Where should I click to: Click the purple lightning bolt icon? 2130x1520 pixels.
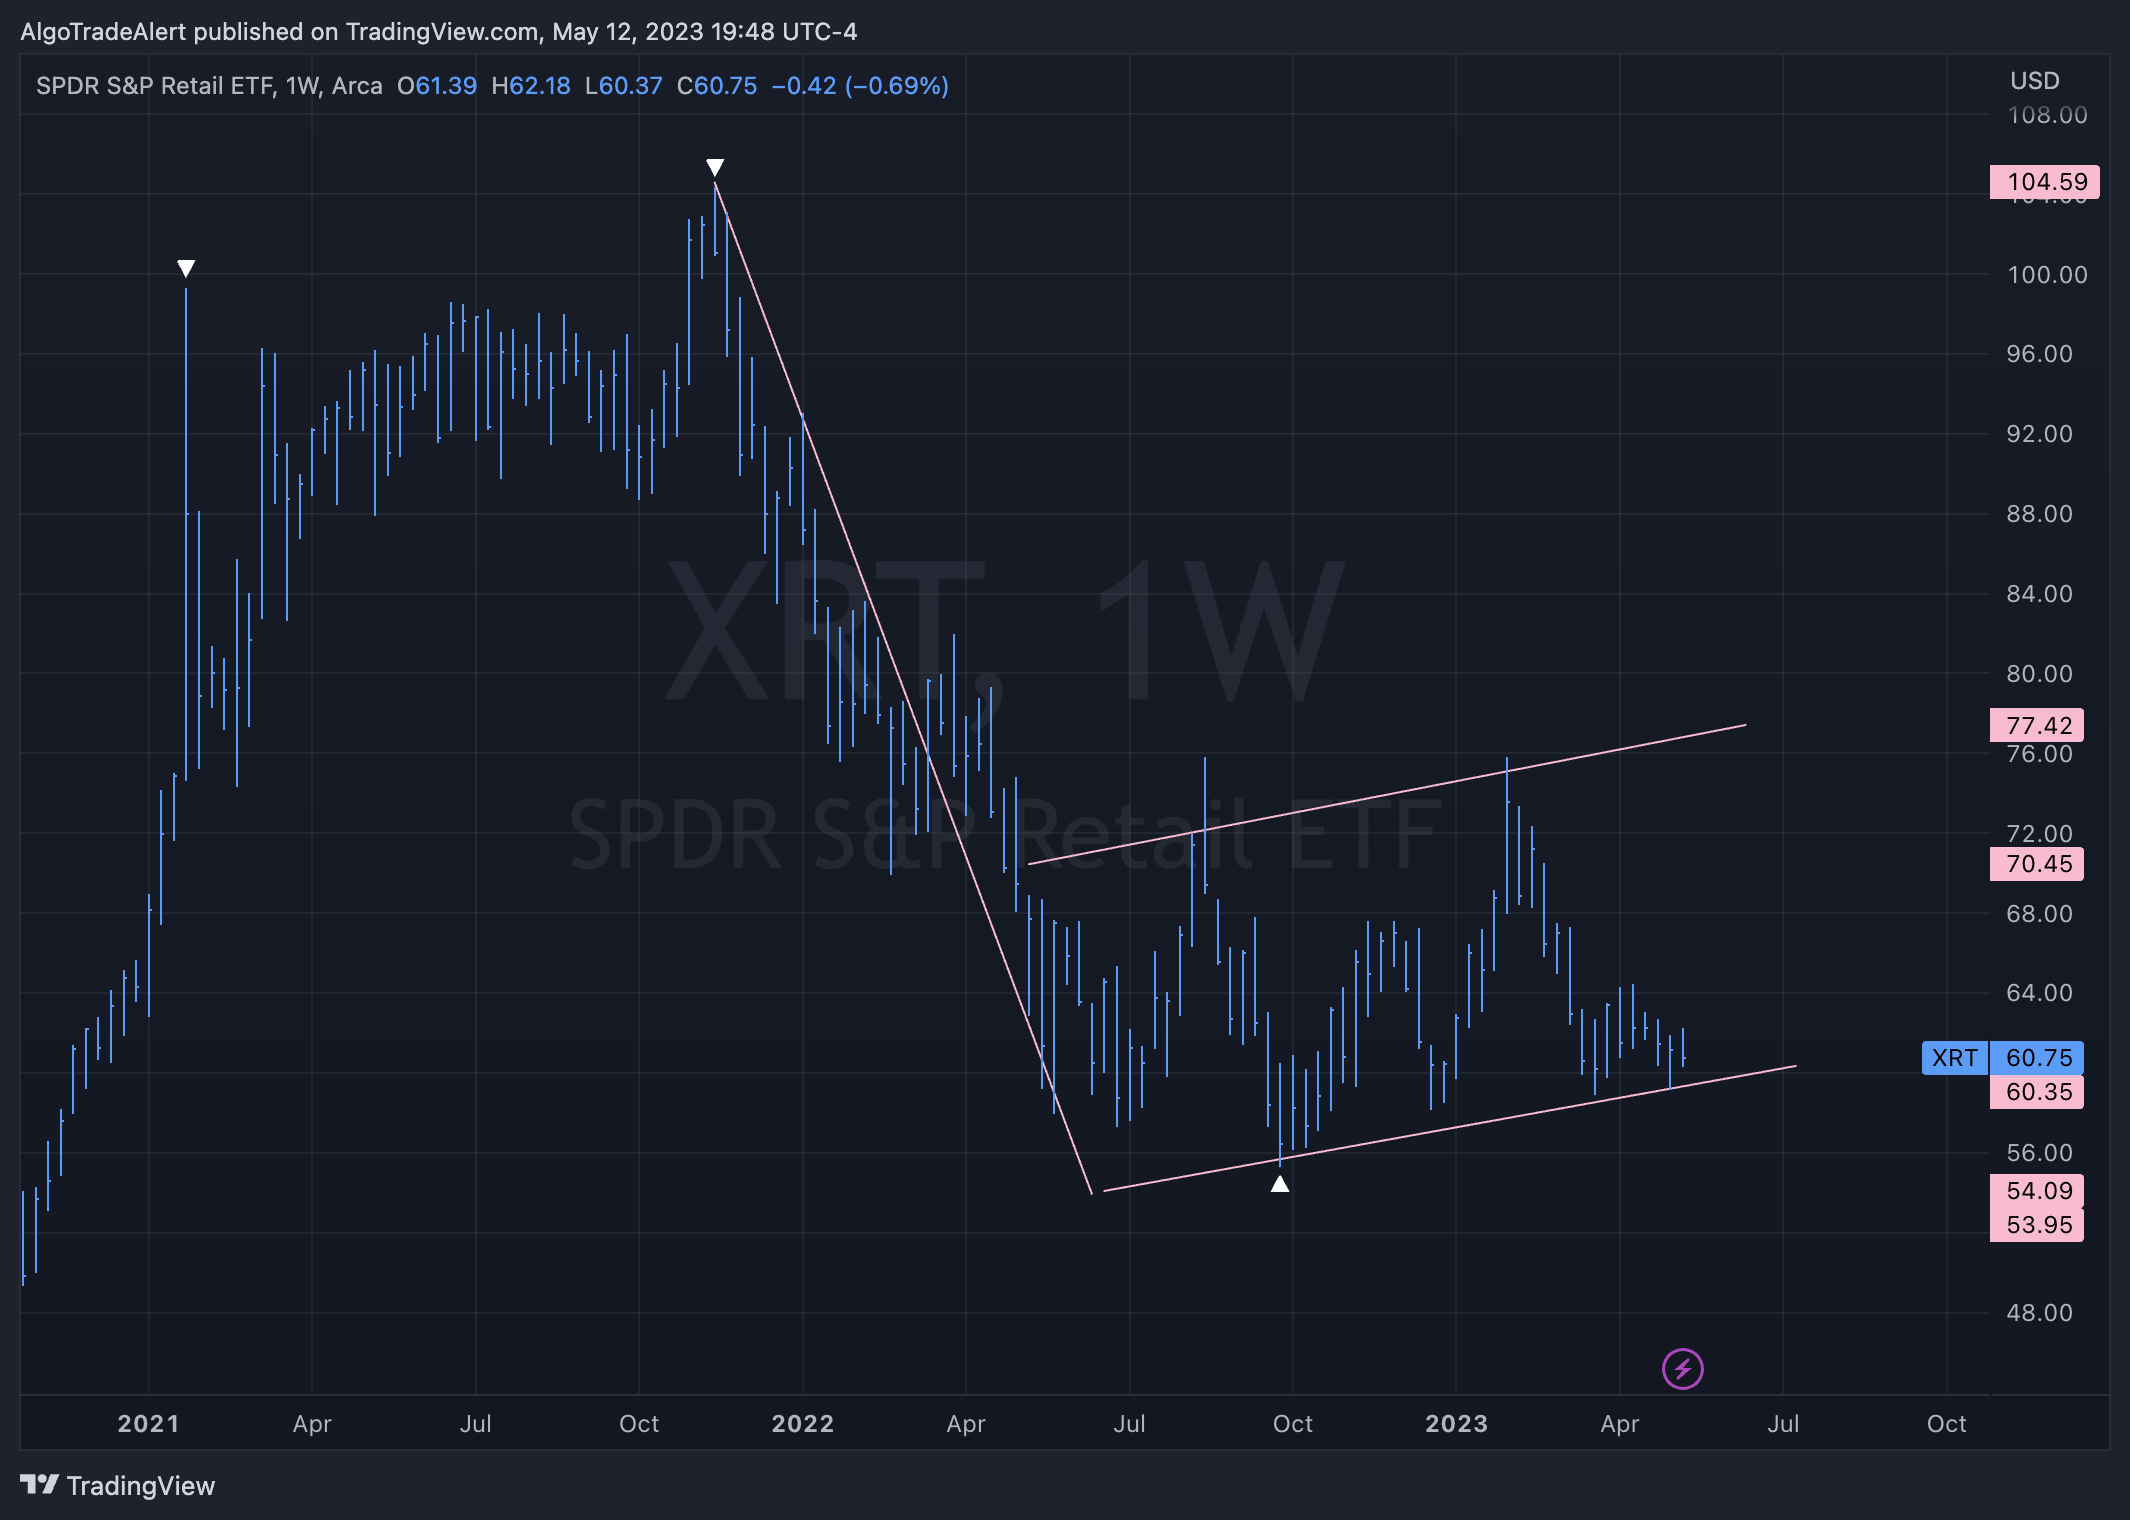click(x=1682, y=1369)
